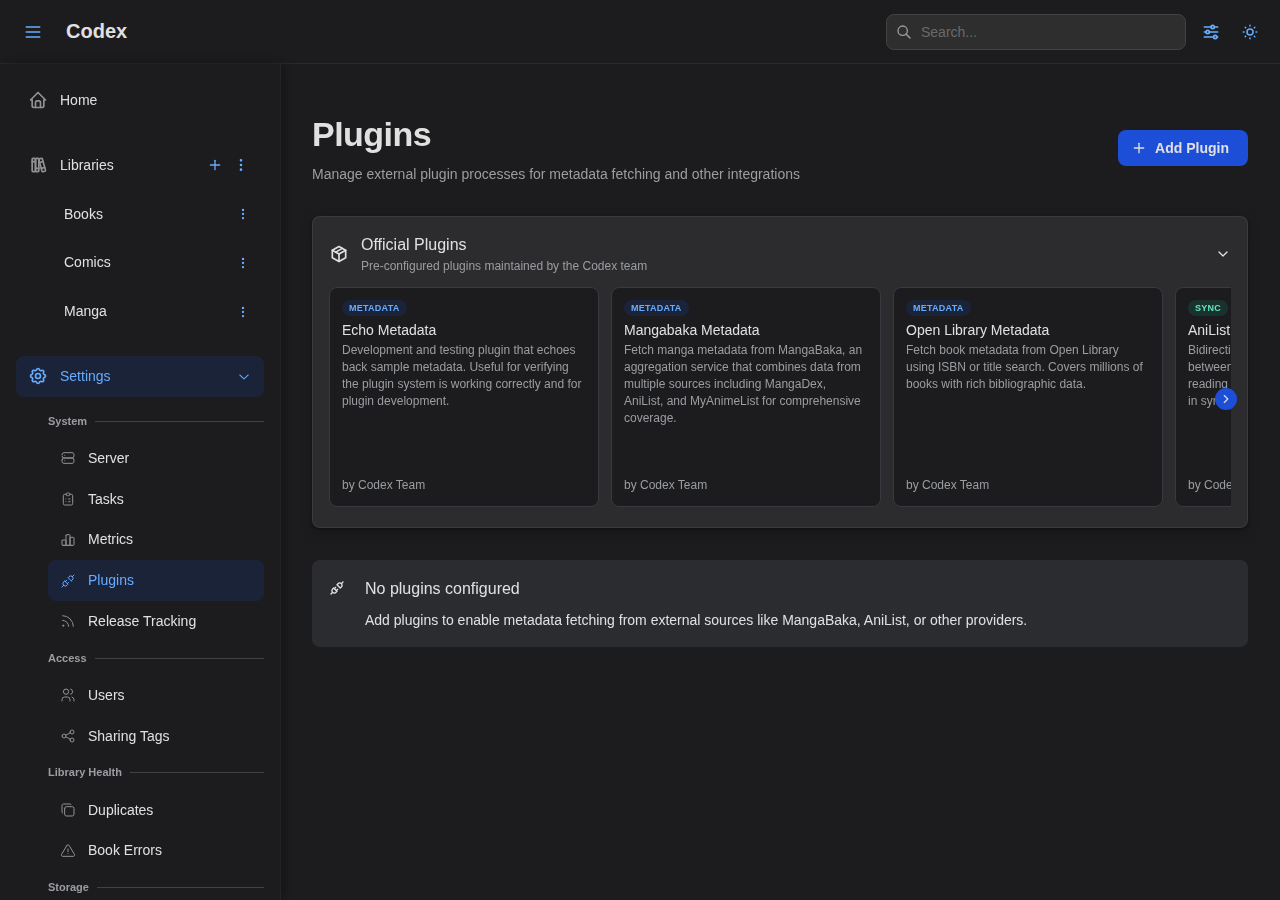Click the Book Errors warning icon
Image resolution: width=1280 pixels, height=900 pixels.
[x=68, y=850]
